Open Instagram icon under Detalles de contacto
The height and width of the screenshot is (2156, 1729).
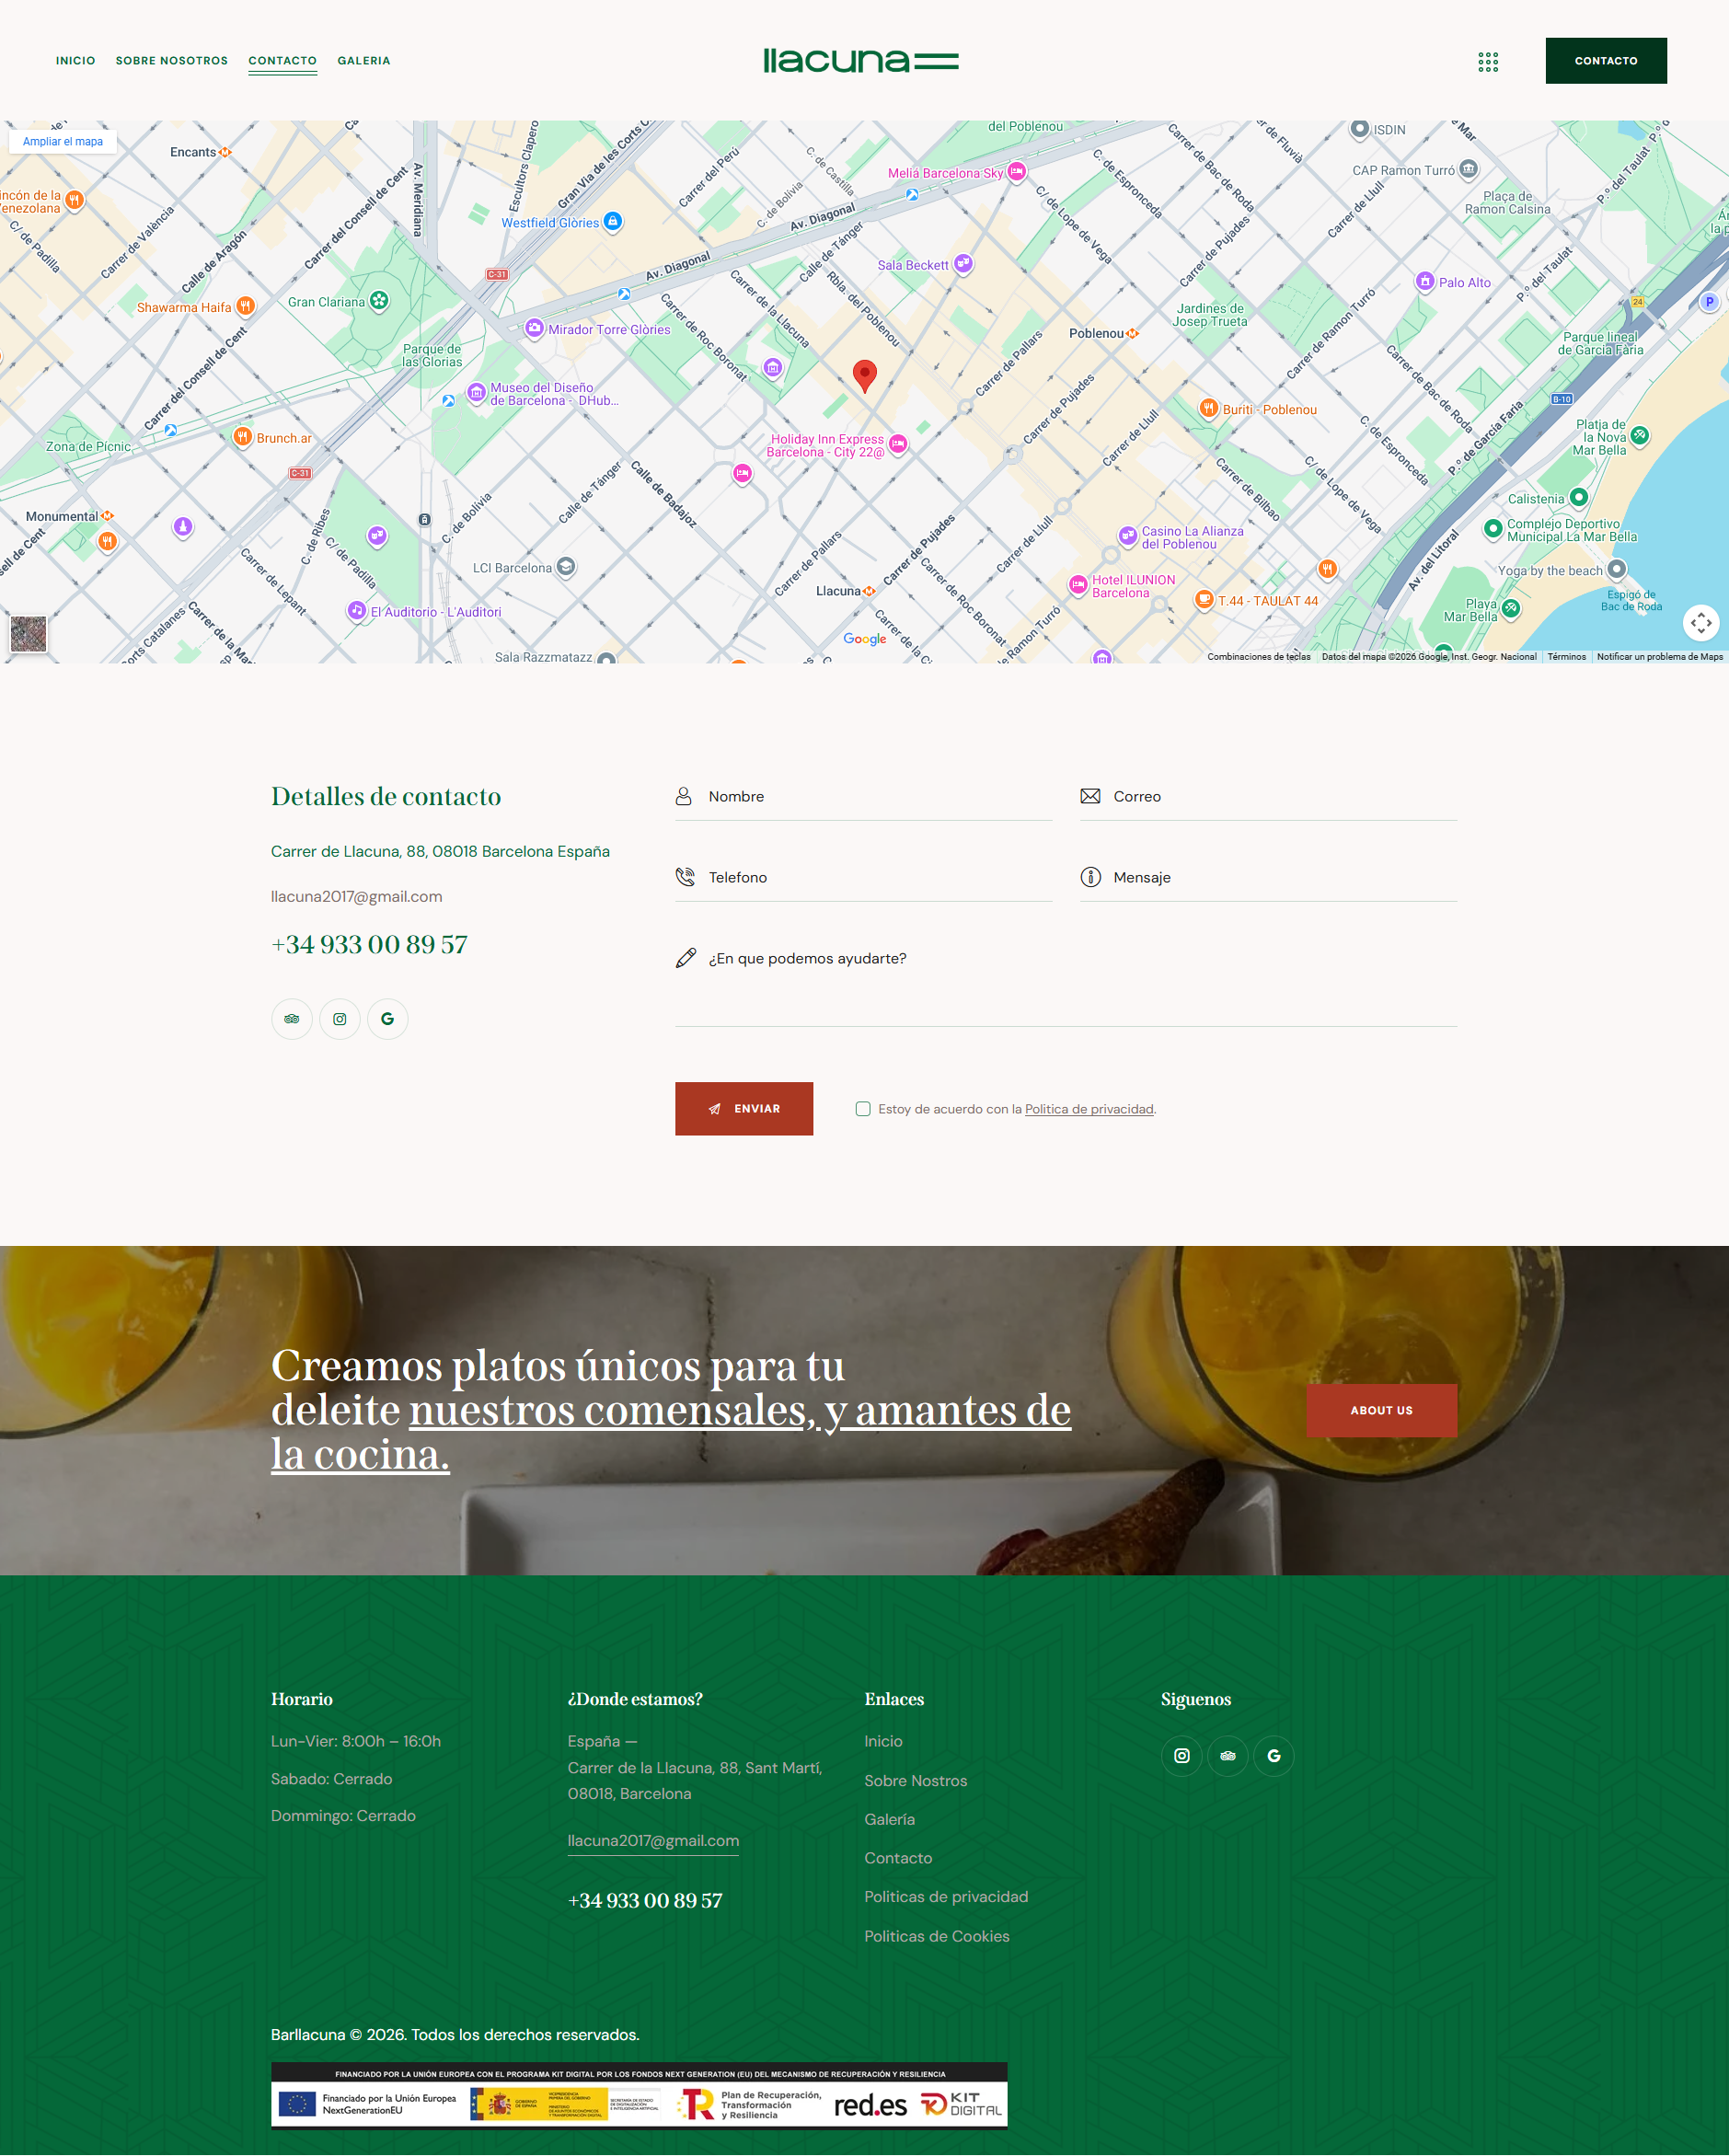click(x=340, y=1019)
